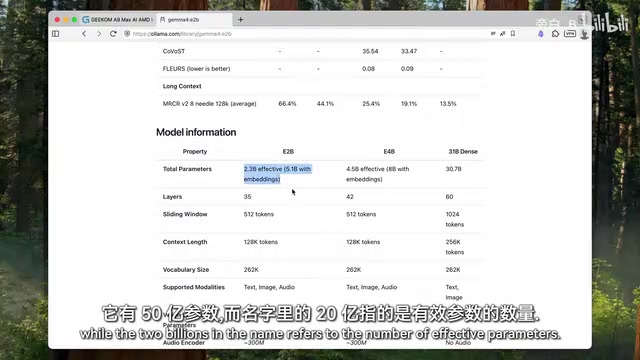Click the 'FLEURS (lower is better)' label
This screenshot has height=360, width=640.
tap(196, 69)
